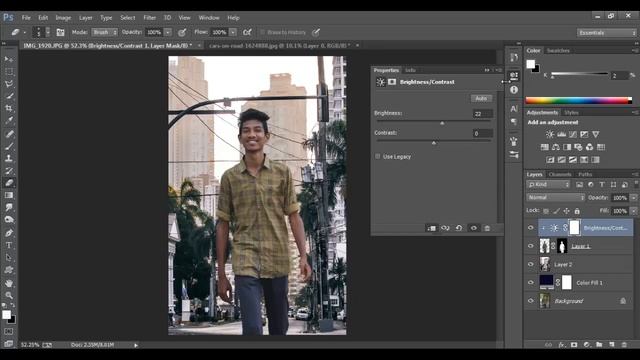The height and width of the screenshot is (360, 640).
Task: Lock all icon in Layers panel
Action: click(577, 211)
